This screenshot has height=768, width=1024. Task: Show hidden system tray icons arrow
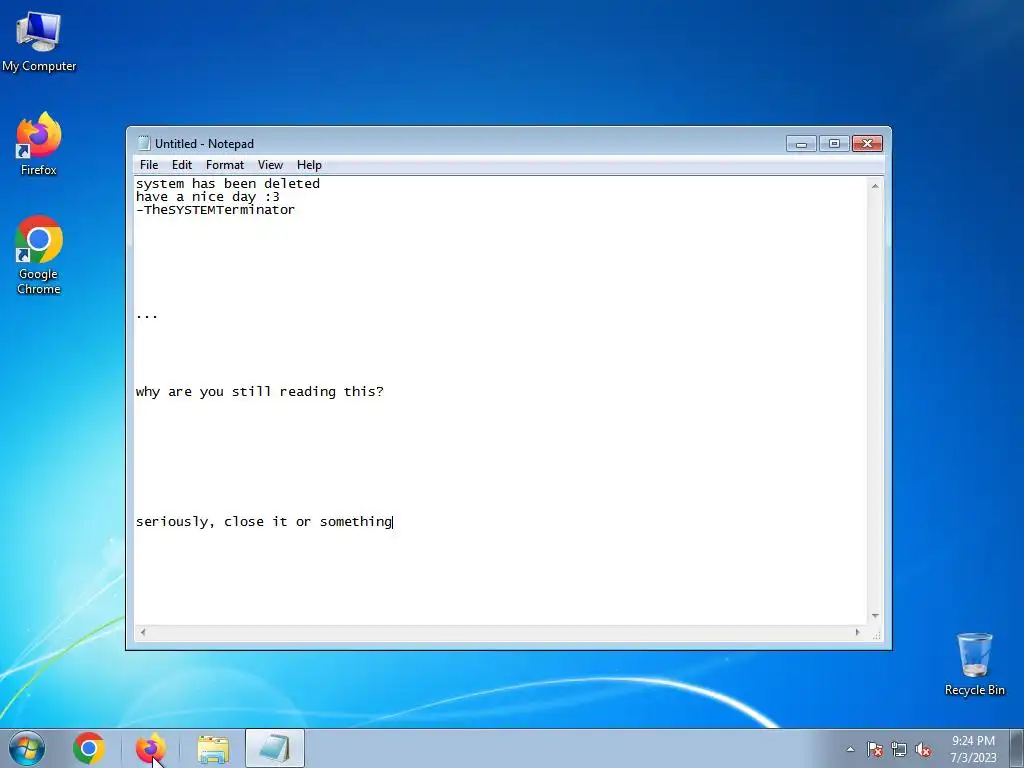(x=850, y=749)
